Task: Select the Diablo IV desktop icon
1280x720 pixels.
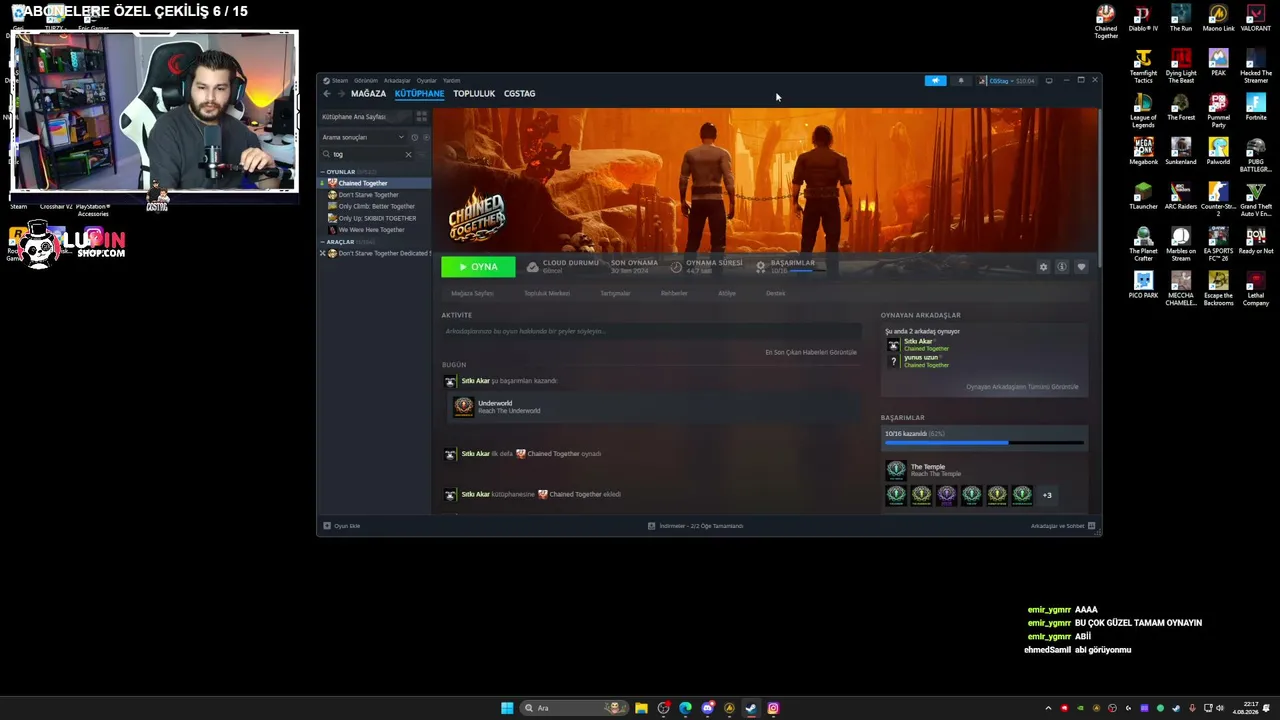Action: 1143,18
